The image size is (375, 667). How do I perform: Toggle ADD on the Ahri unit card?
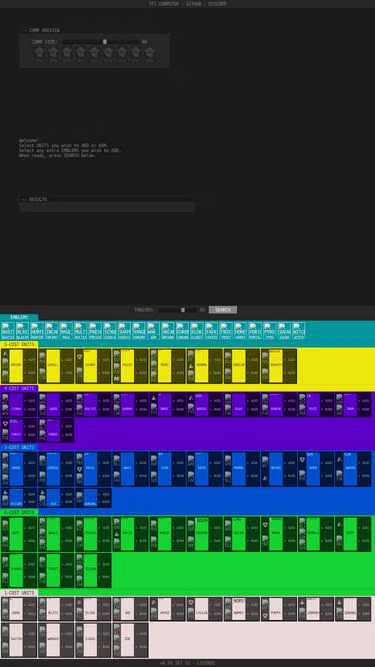[x=30, y=527]
